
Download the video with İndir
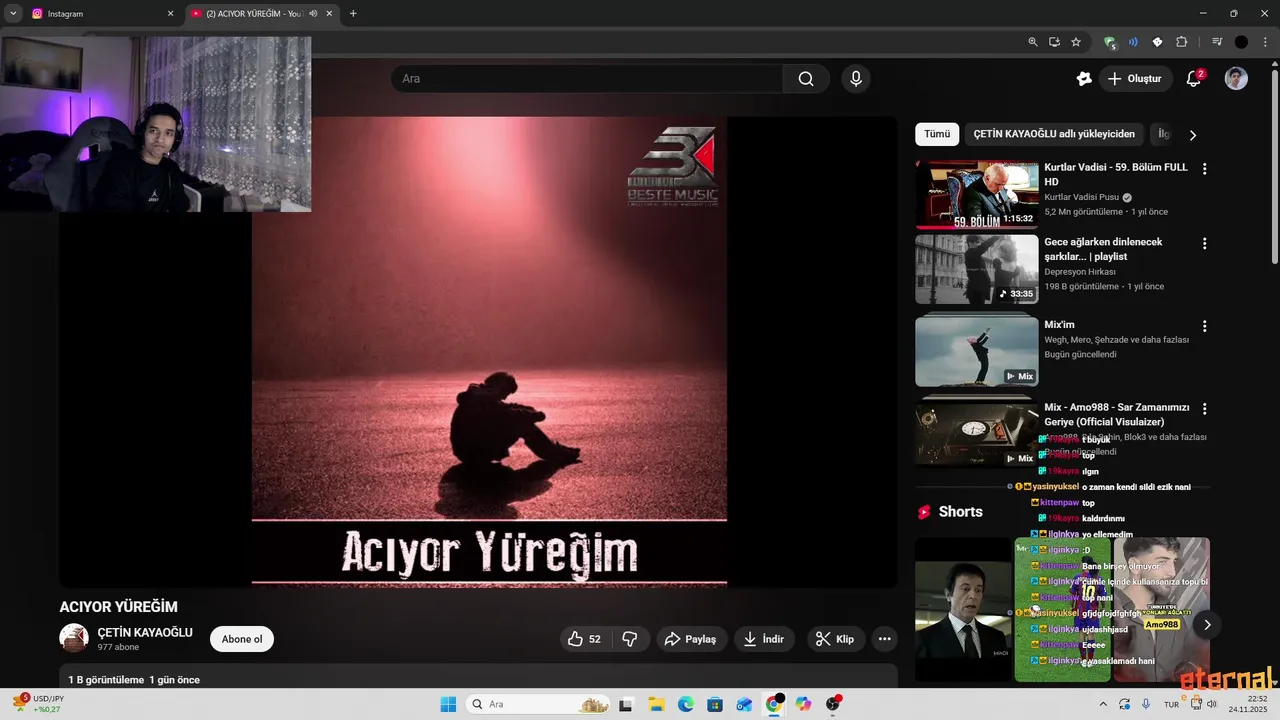tap(765, 639)
